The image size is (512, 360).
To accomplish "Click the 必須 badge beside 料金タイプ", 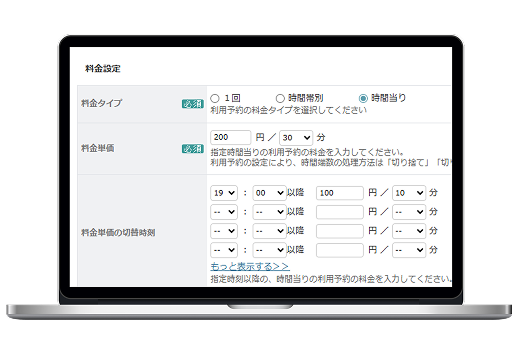I will [193, 104].
